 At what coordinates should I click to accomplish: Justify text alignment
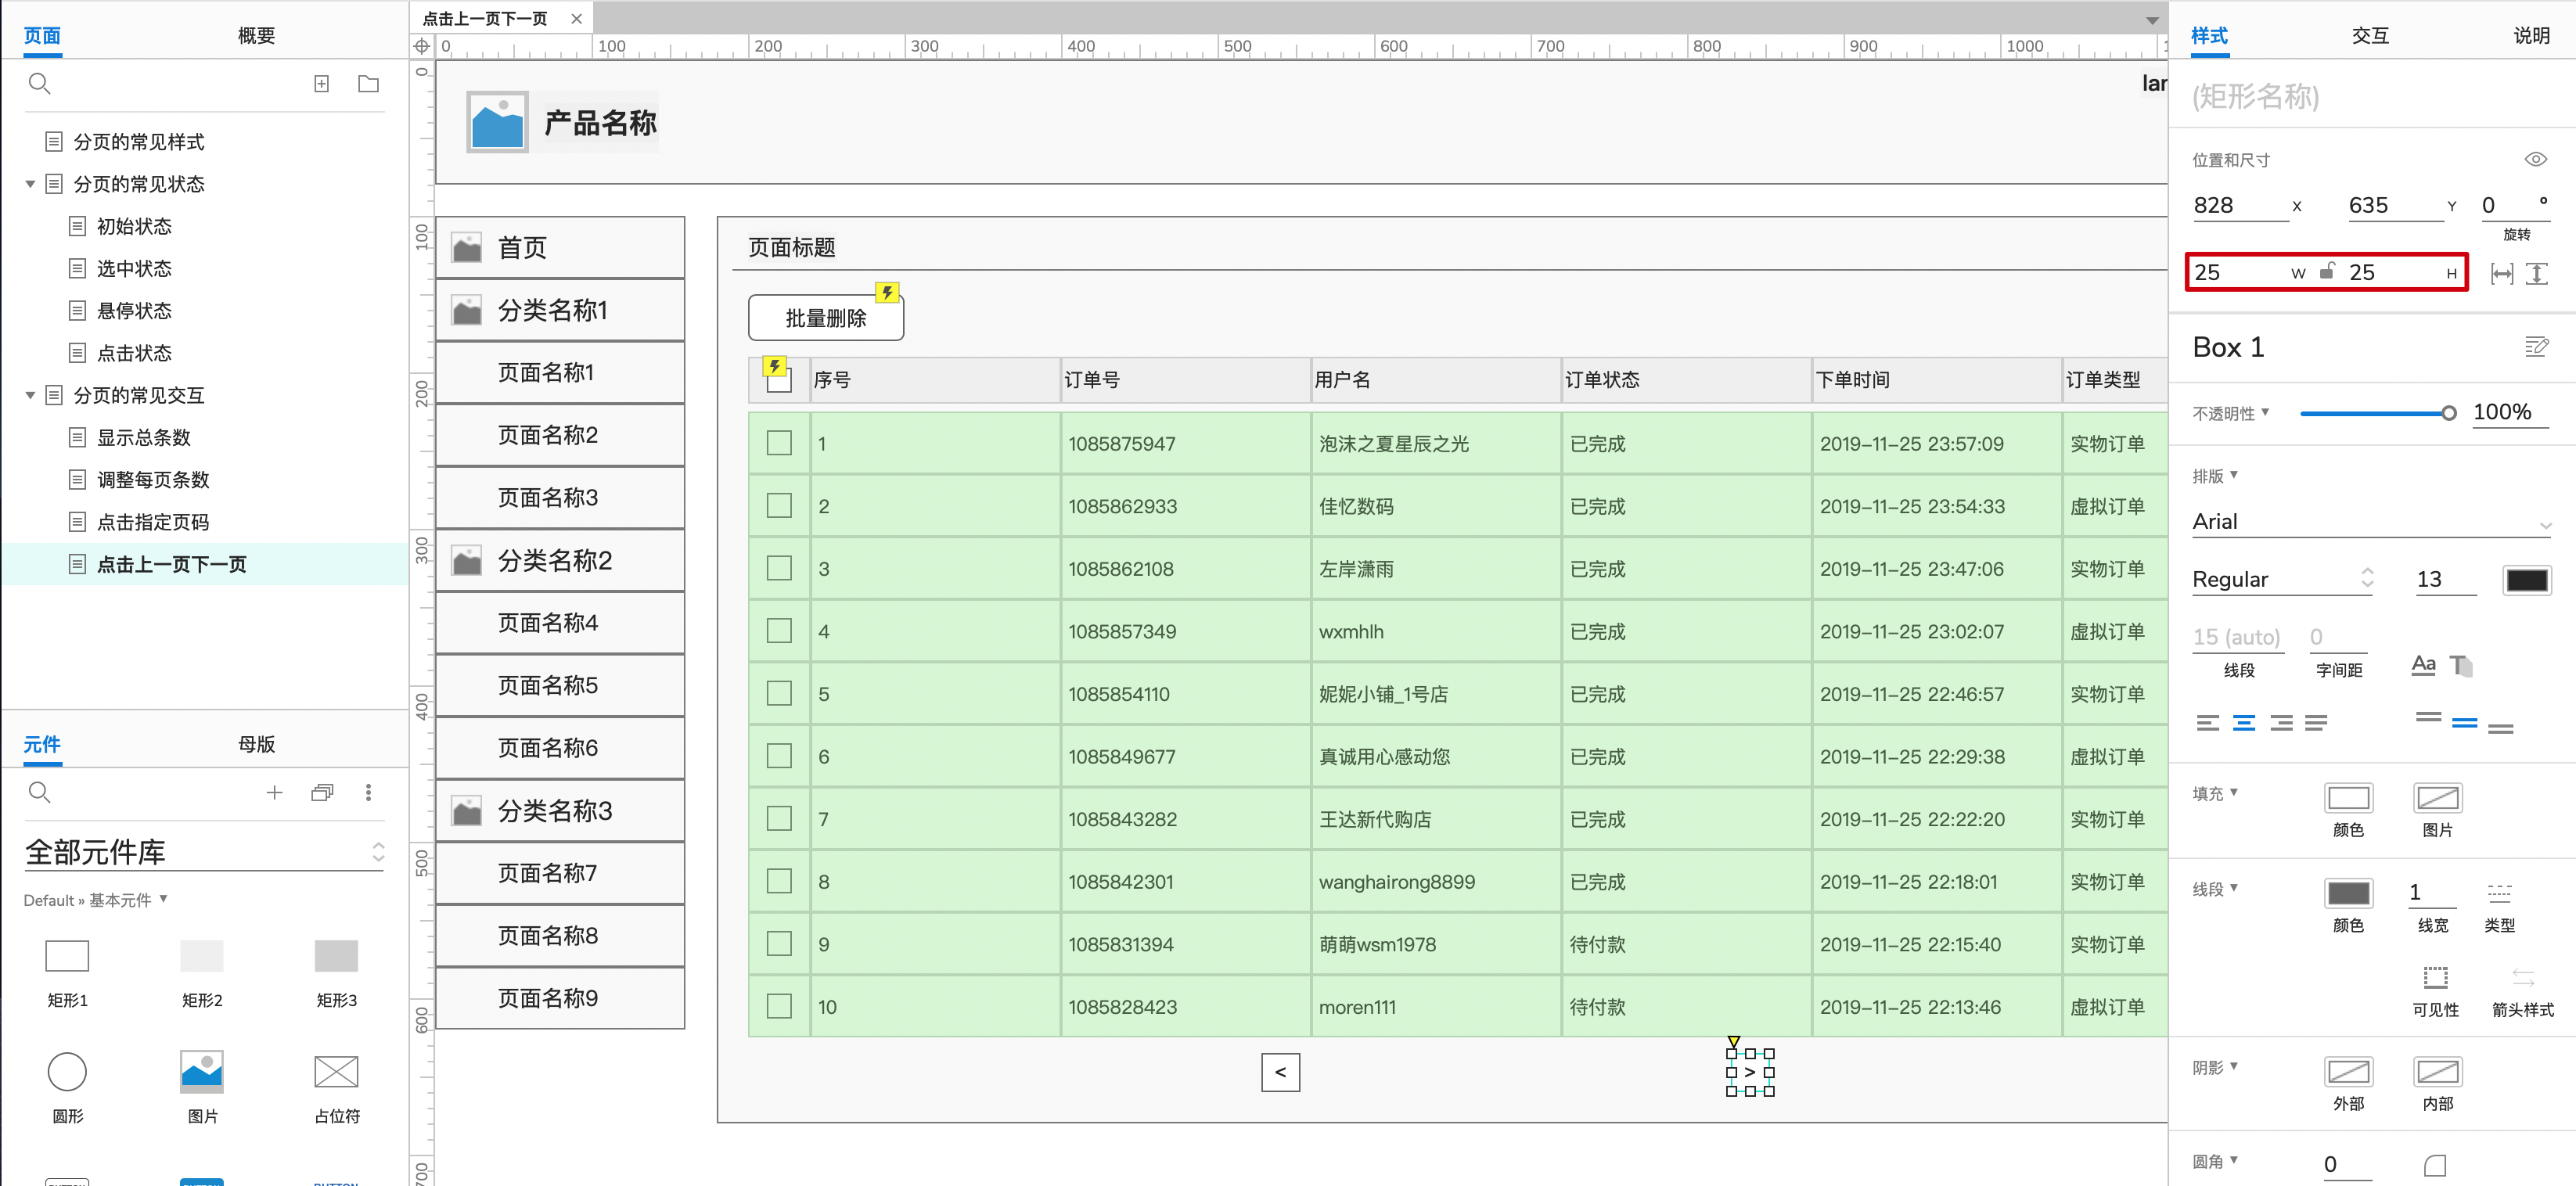(x=2316, y=723)
